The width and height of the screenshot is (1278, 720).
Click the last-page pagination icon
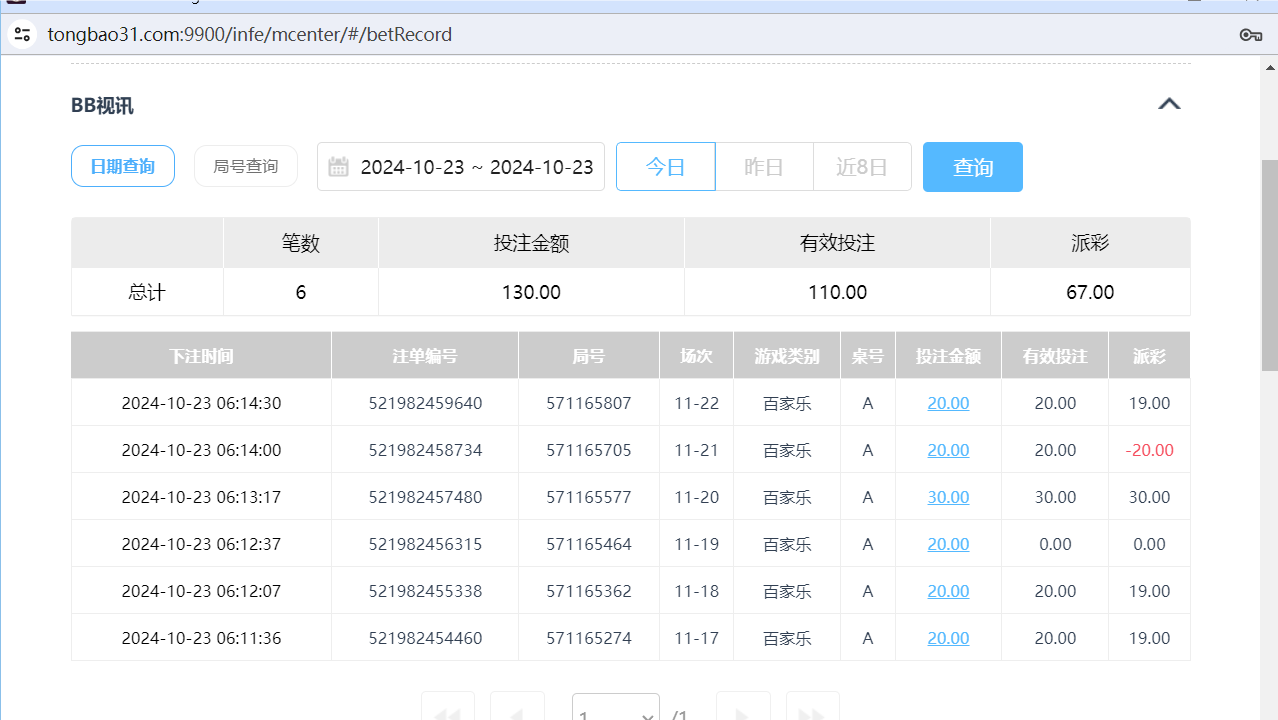click(812, 712)
